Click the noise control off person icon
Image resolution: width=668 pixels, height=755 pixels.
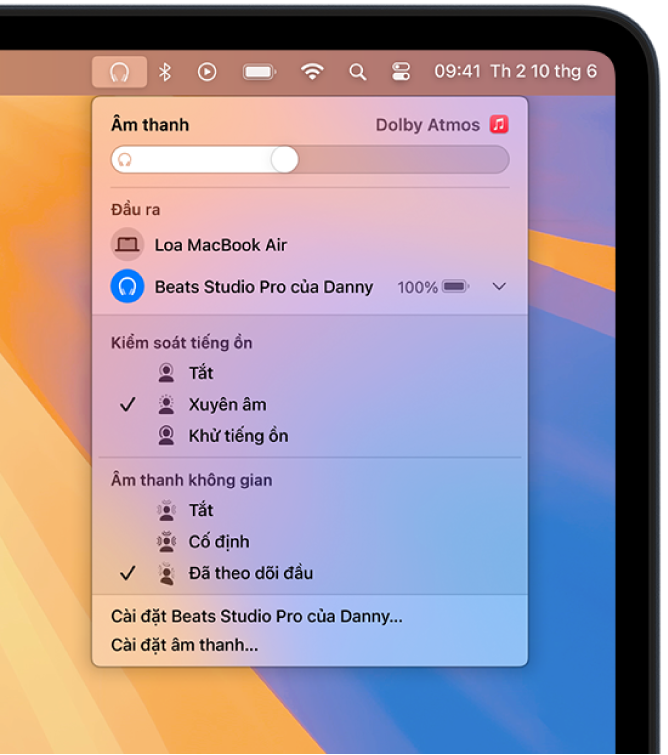[166, 373]
